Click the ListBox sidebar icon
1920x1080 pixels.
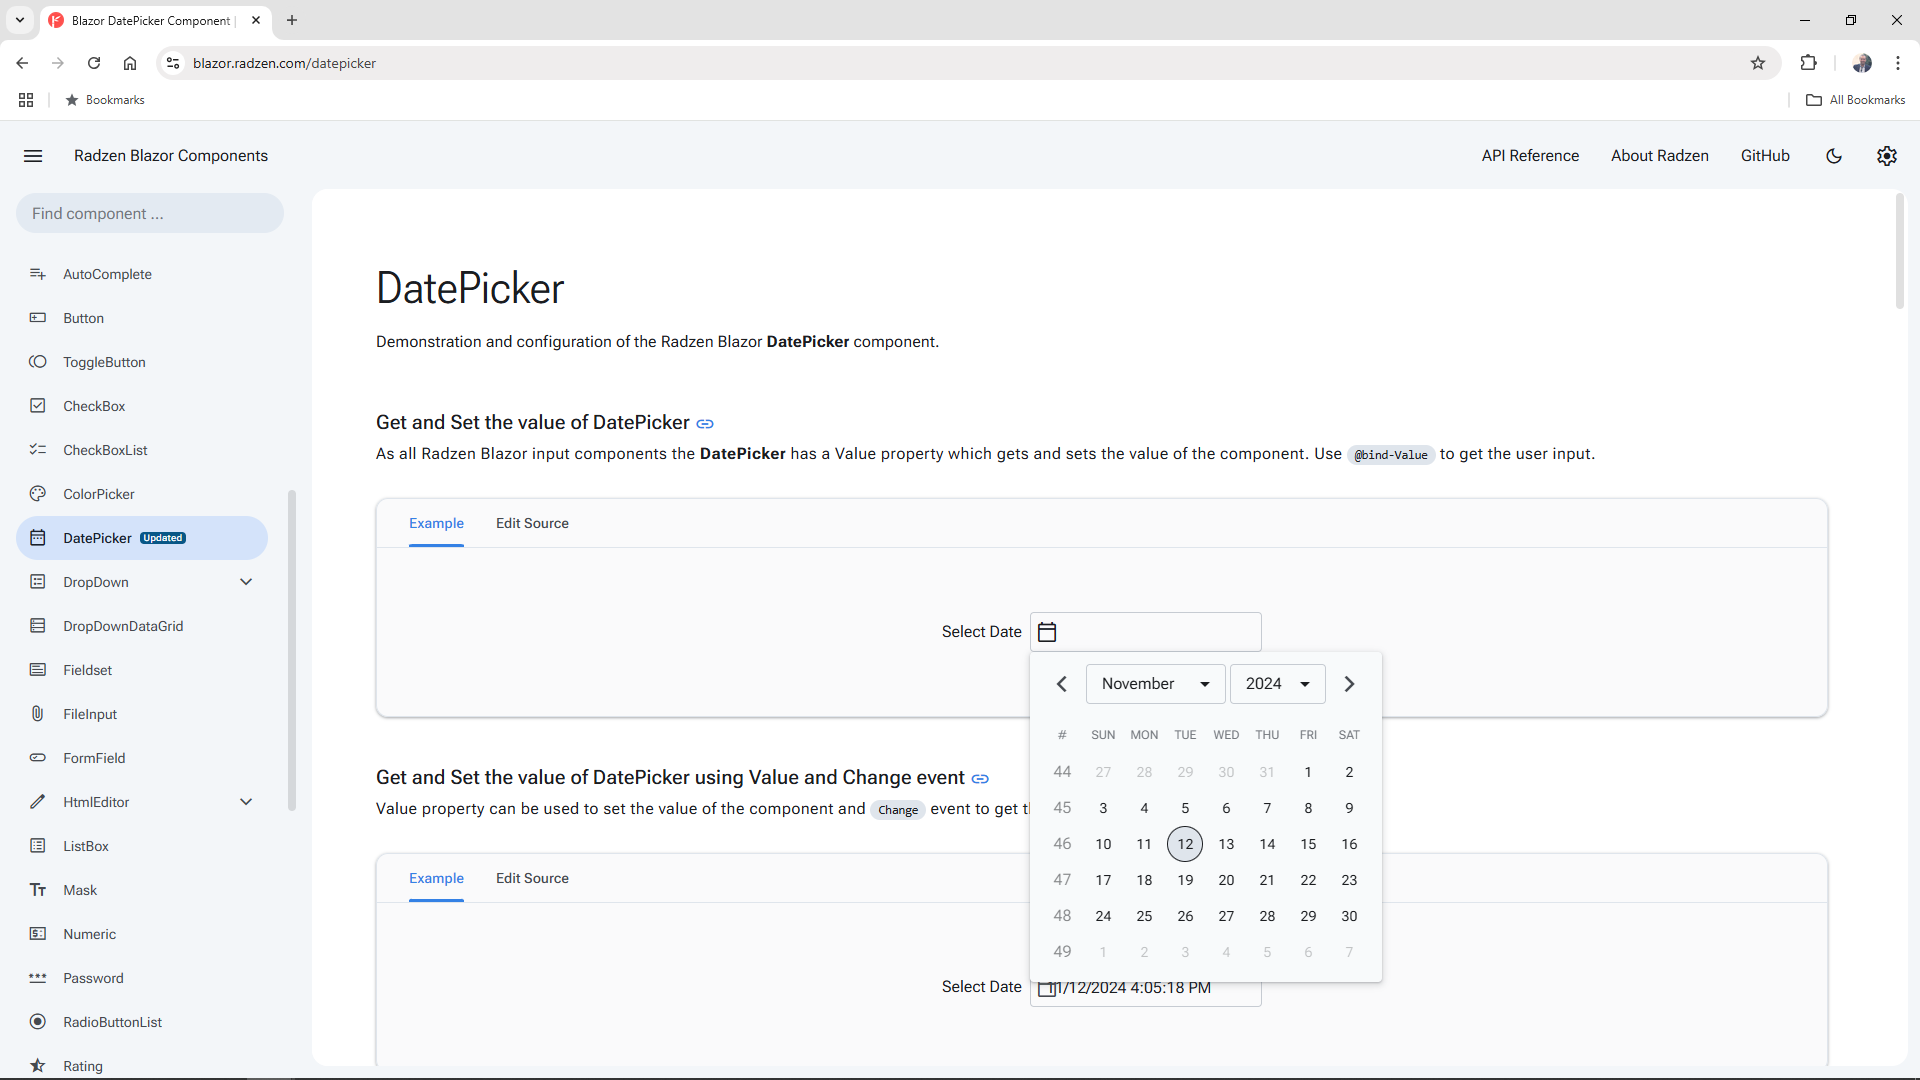[x=38, y=846]
